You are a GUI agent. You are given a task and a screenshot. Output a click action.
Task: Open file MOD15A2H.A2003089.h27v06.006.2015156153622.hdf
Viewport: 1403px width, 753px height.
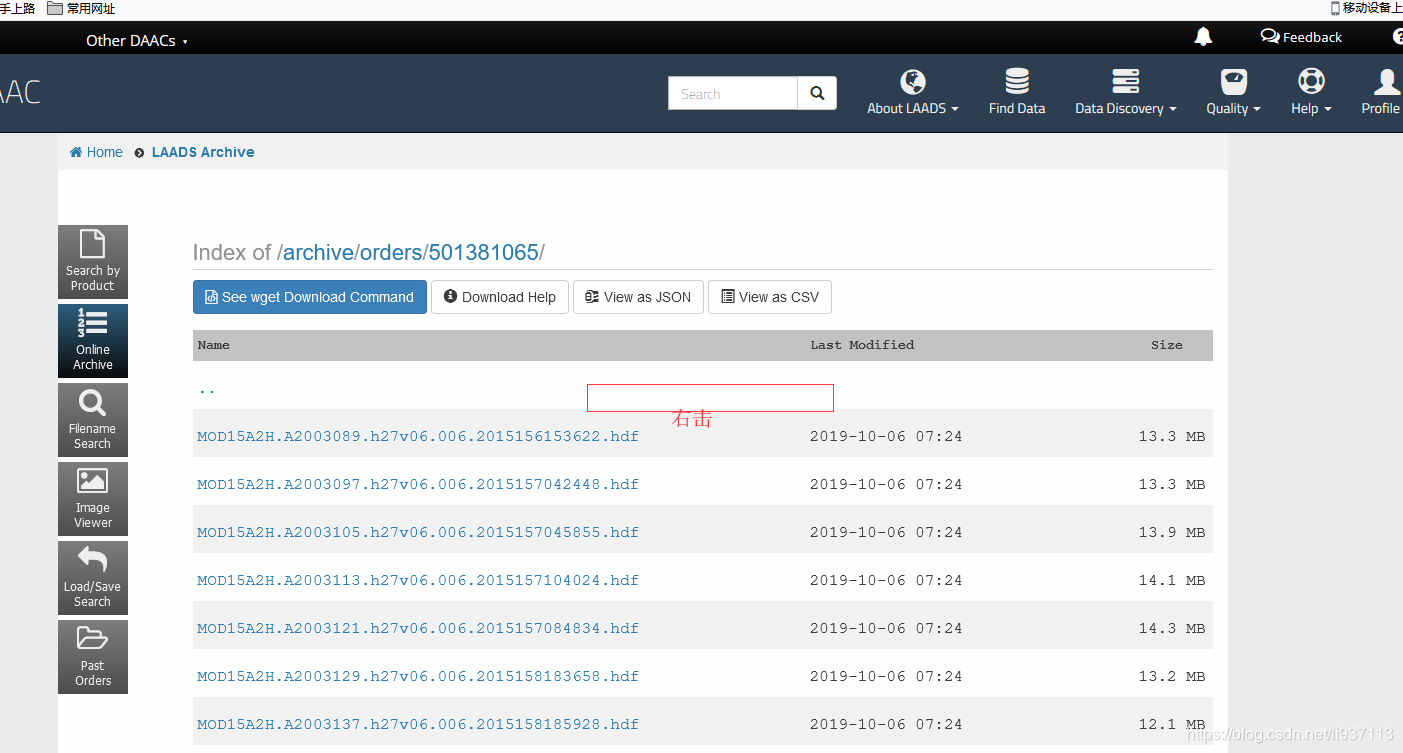pyautogui.click(x=418, y=436)
